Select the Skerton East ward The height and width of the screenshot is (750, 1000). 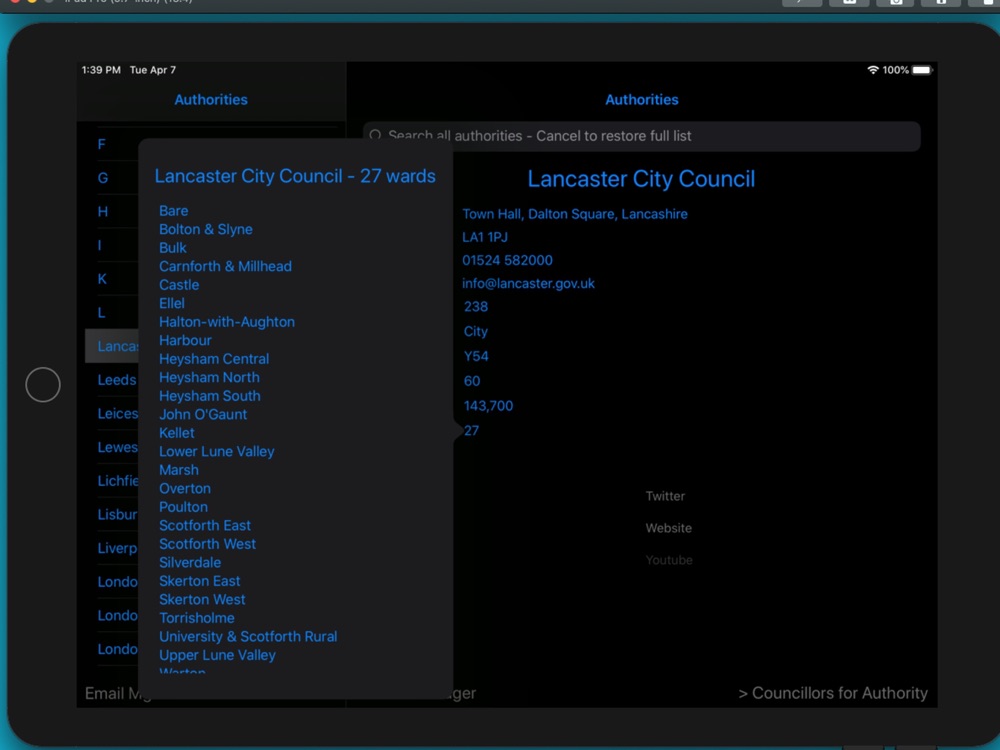pos(200,580)
